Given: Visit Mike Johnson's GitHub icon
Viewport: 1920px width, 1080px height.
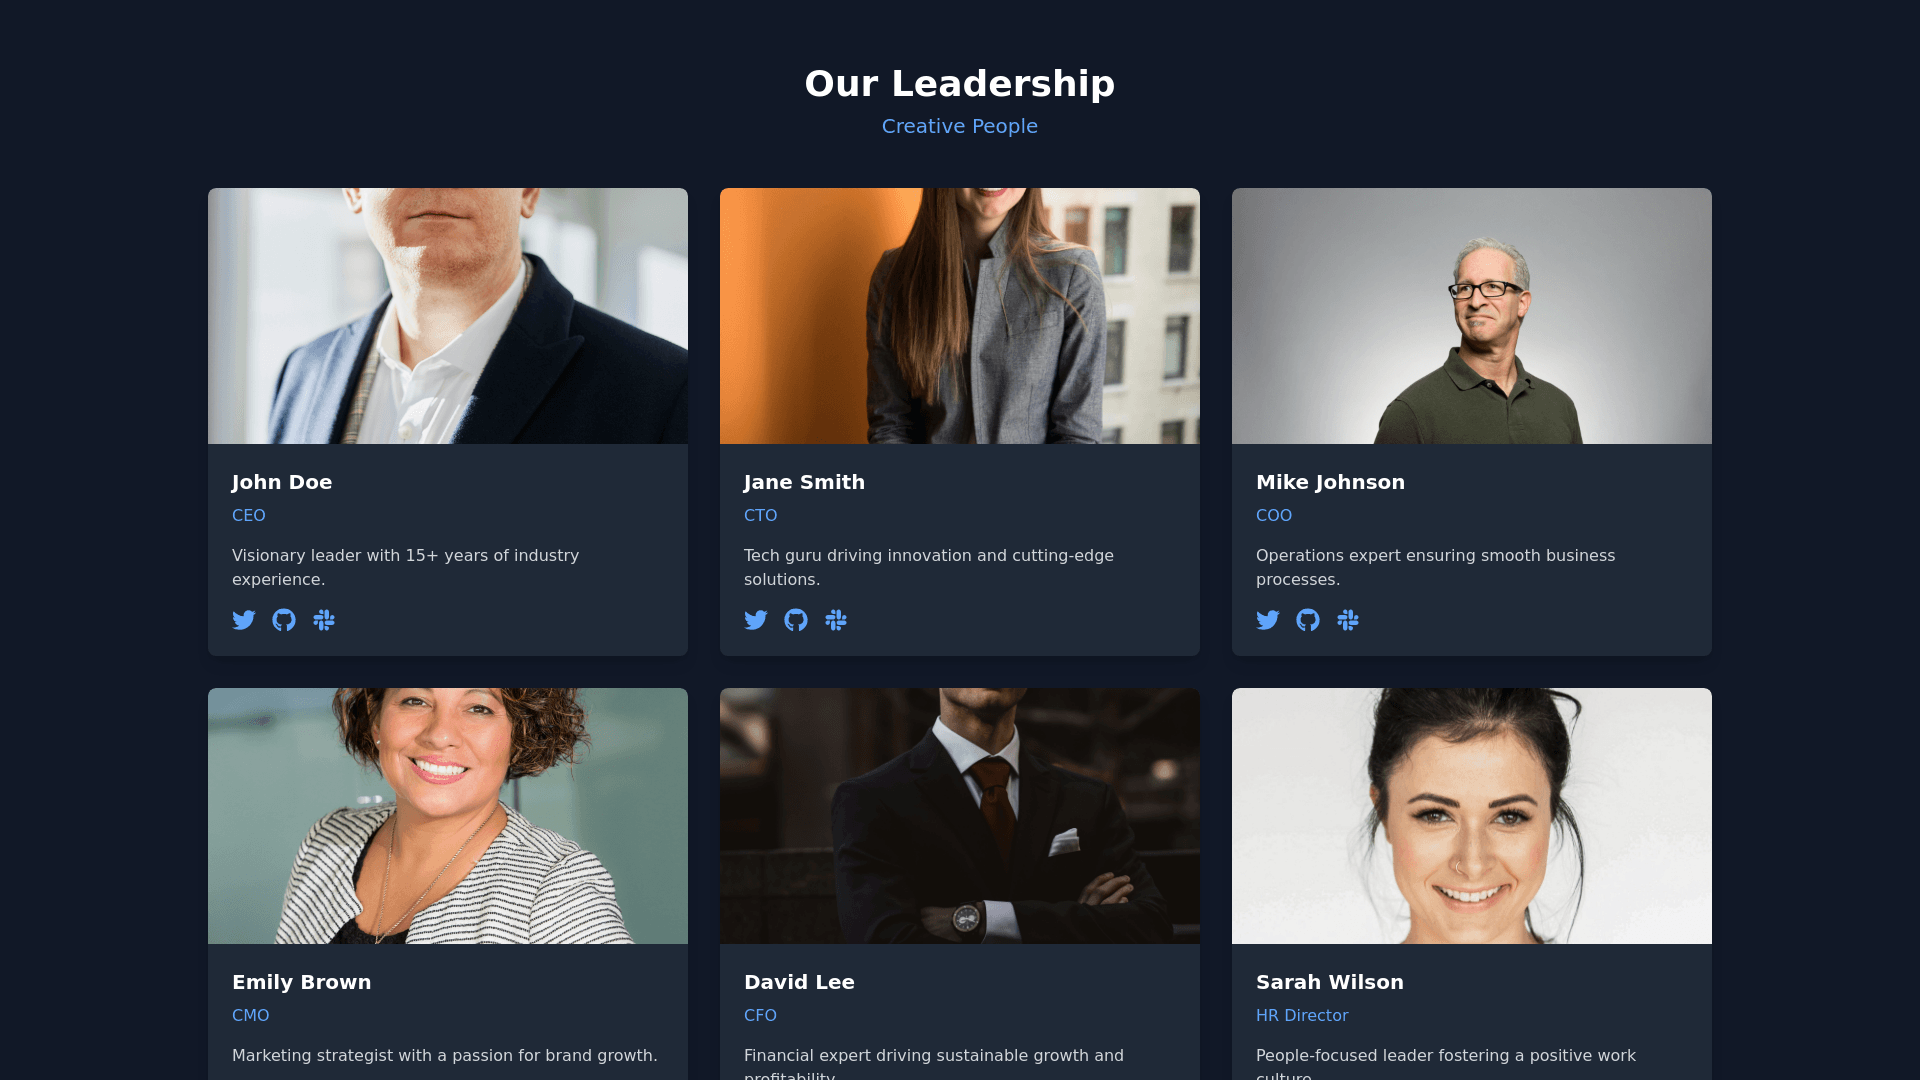Looking at the screenshot, I should pos(1308,620).
